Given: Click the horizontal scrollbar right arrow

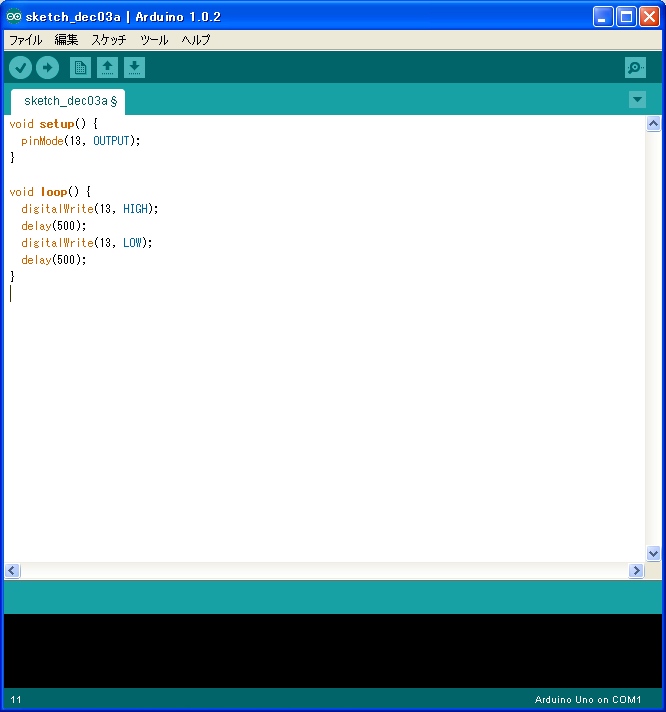Looking at the screenshot, I should 636,570.
